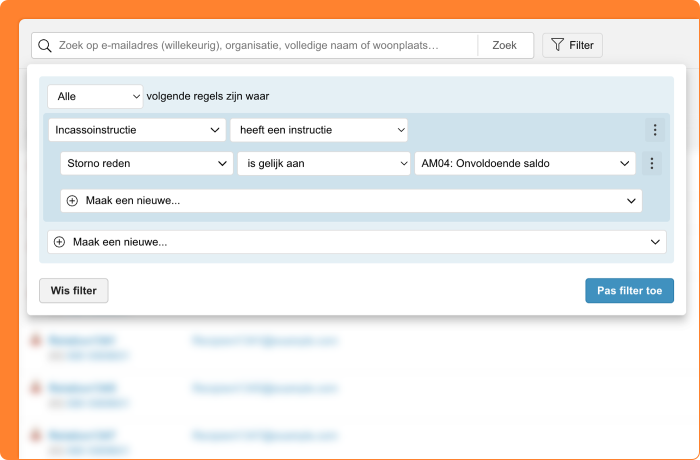The image size is (700, 460).
Task: Open three-dot menu for Incassoinstructie rule
Action: (655, 130)
